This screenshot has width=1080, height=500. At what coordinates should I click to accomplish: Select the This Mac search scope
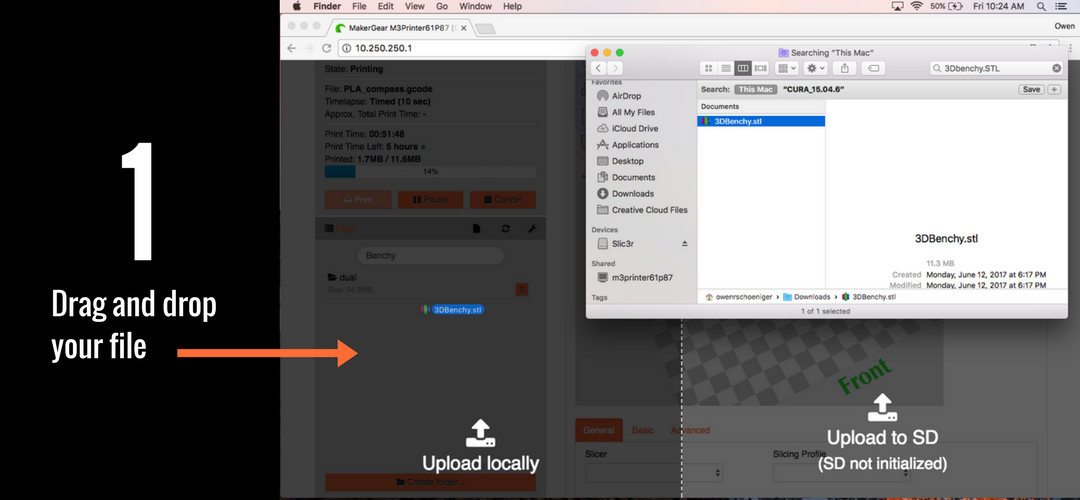pos(756,89)
